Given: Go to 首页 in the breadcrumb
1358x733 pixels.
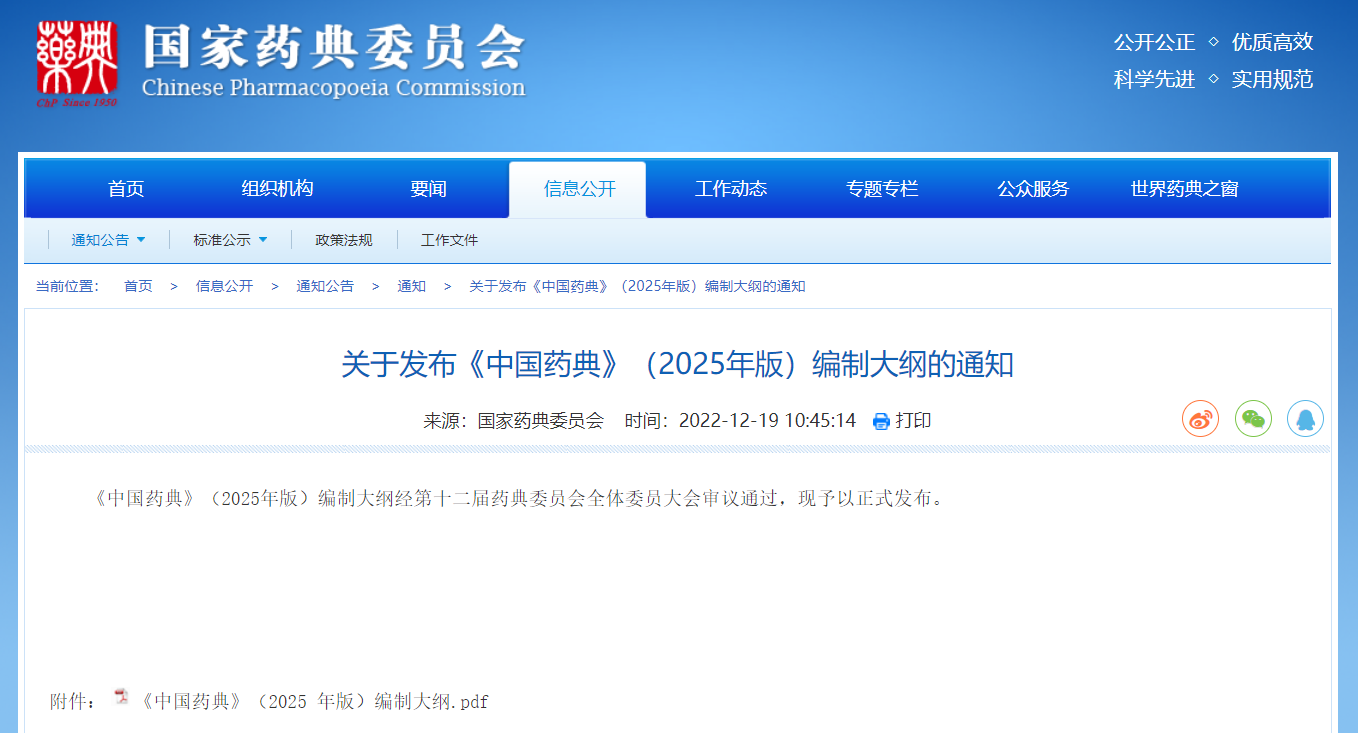Looking at the screenshot, I should [138, 286].
